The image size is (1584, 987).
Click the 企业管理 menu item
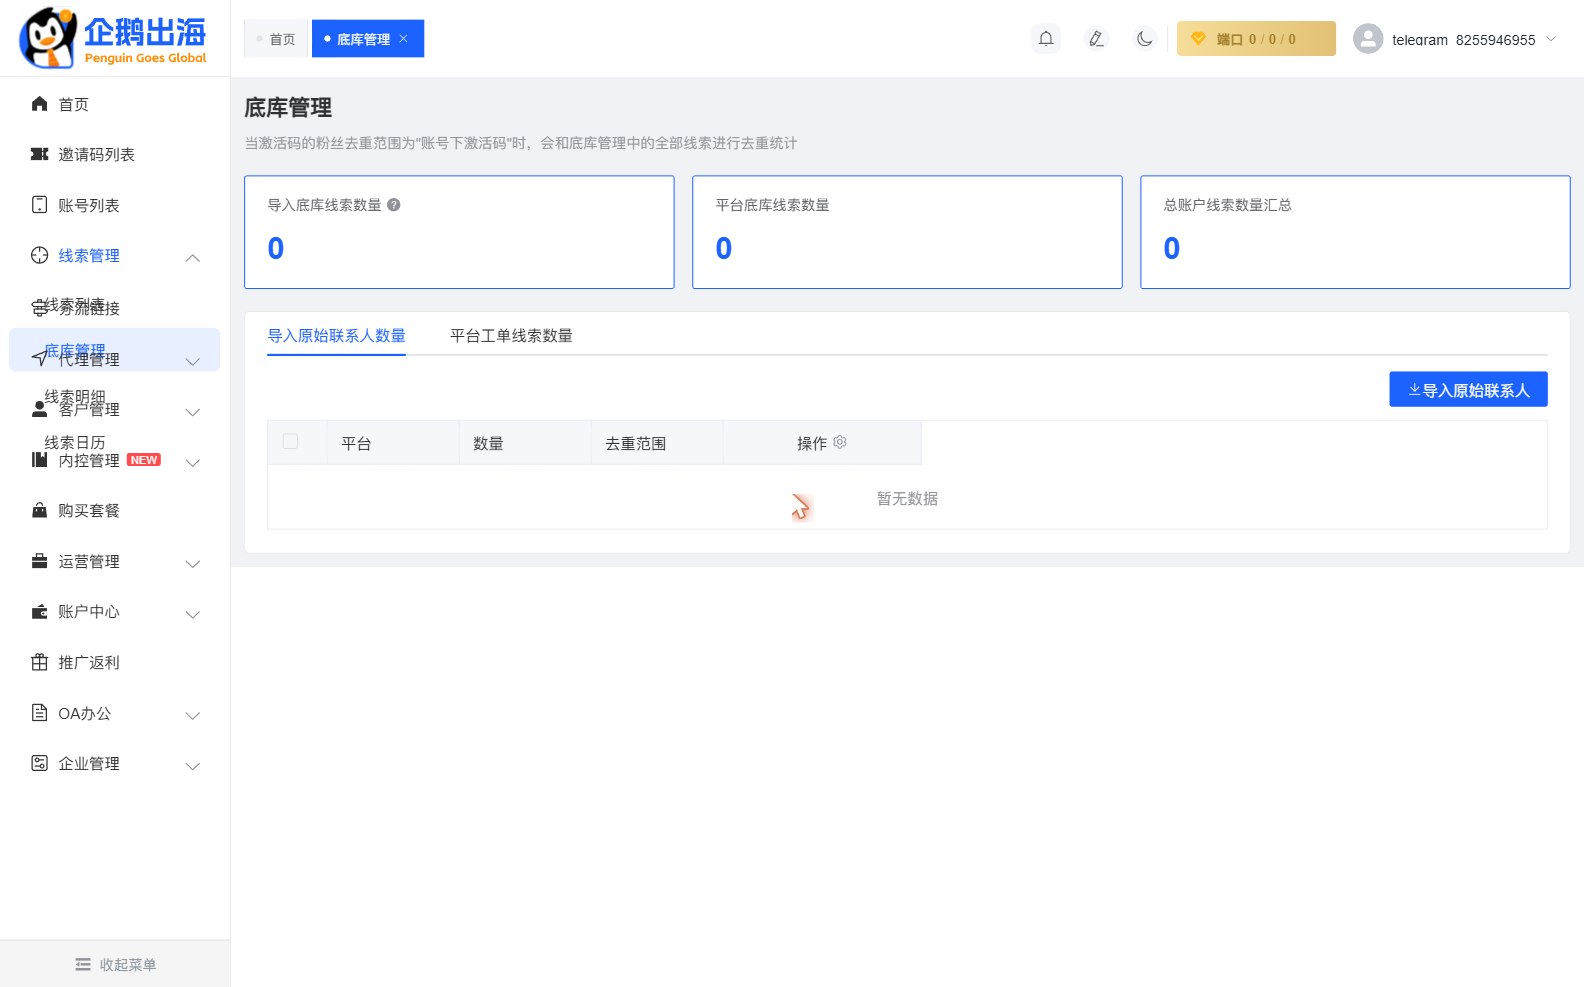(x=88, y=763)
